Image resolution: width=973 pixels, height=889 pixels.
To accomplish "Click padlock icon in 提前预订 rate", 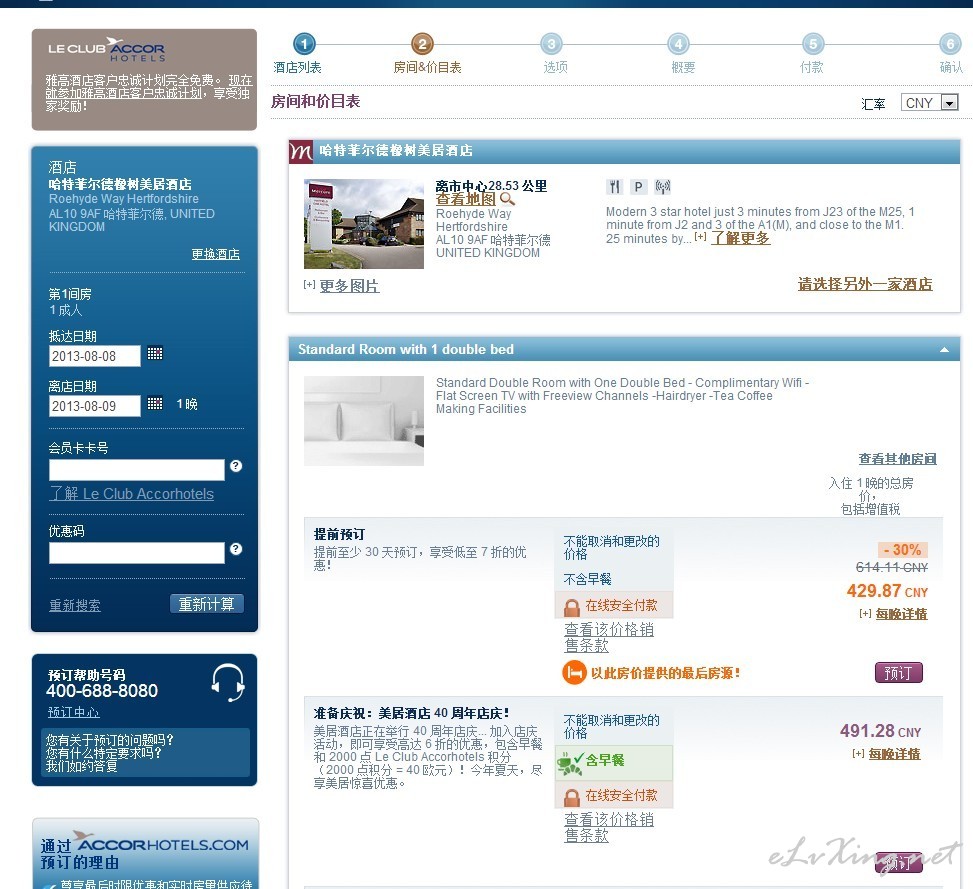I will click(572, 607).
